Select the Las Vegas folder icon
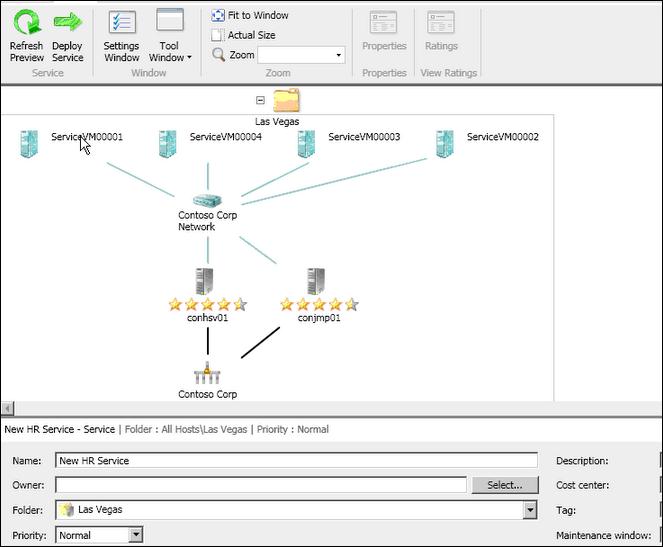 click(x=286, y=101)
